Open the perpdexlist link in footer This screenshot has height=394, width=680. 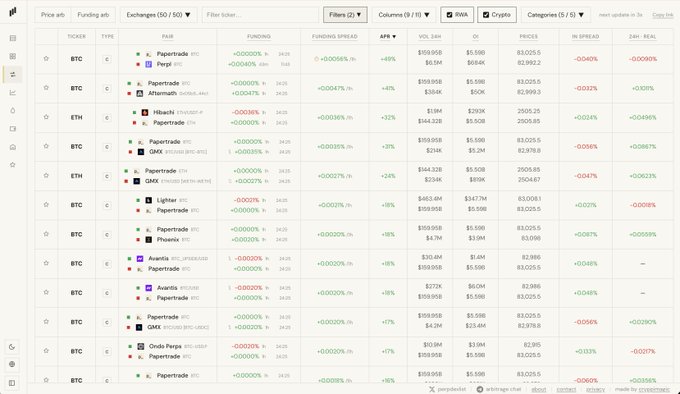pyautogui.click(x=451, y=389)
